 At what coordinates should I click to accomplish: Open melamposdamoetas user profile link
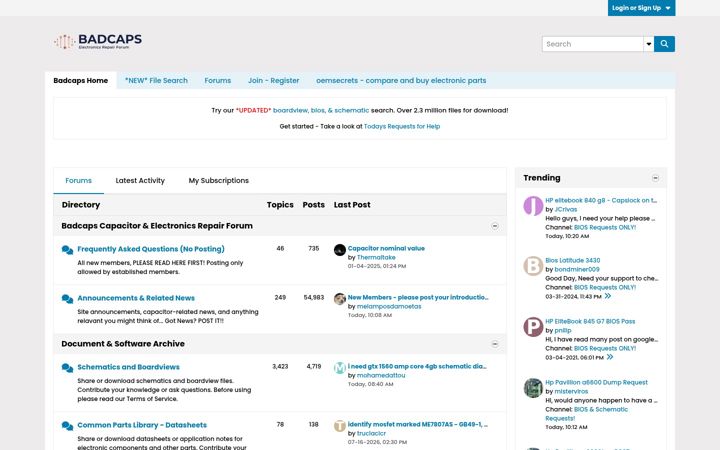[x=389, y=306]
